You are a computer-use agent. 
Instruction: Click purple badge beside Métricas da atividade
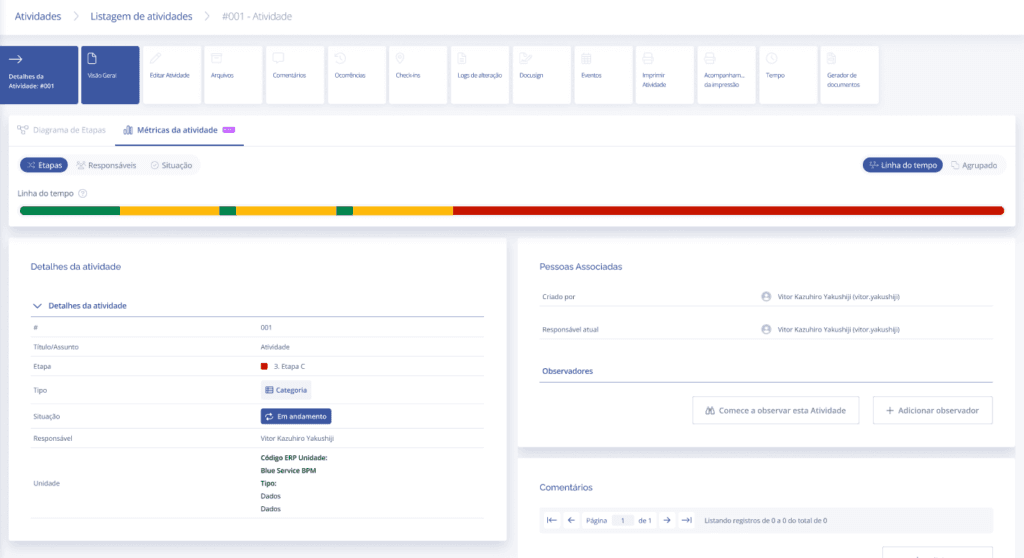pos(229,130)
